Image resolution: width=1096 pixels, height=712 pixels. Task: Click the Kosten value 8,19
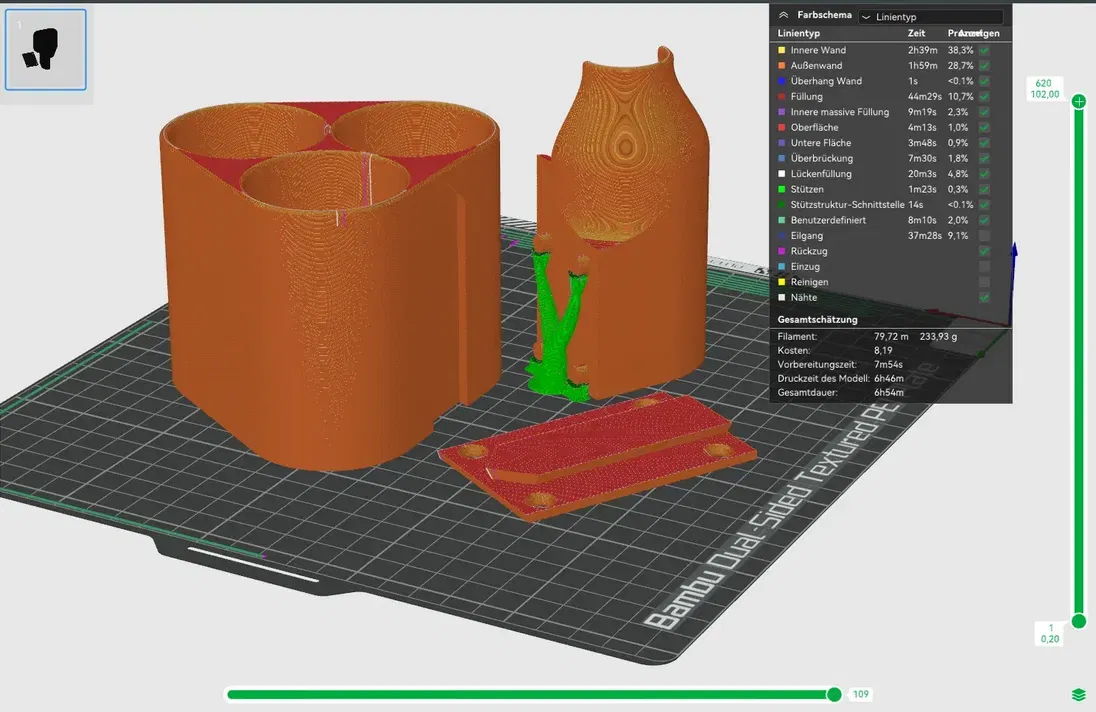pyautogui.click(x=883, y=350)
